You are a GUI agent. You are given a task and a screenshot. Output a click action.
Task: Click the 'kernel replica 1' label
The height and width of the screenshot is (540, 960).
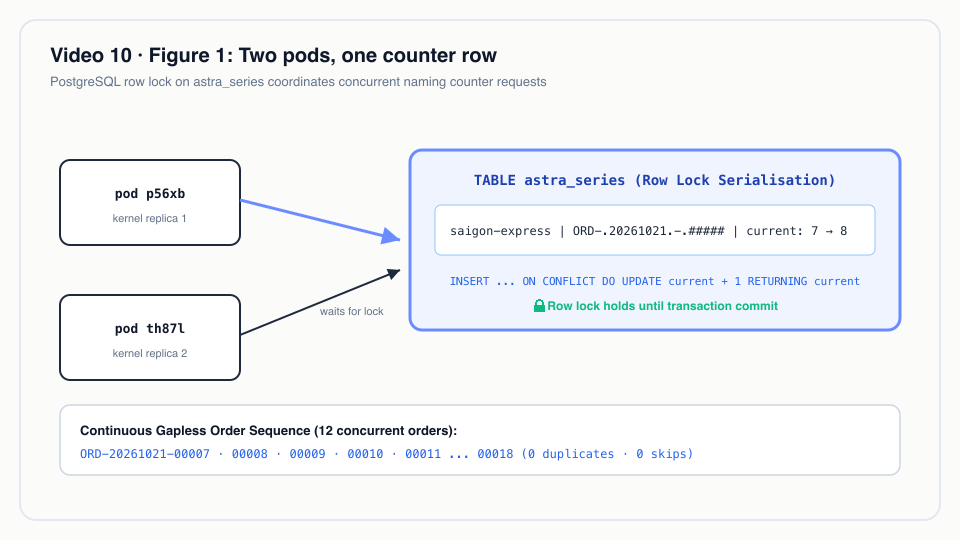click(x=149, y=219)
